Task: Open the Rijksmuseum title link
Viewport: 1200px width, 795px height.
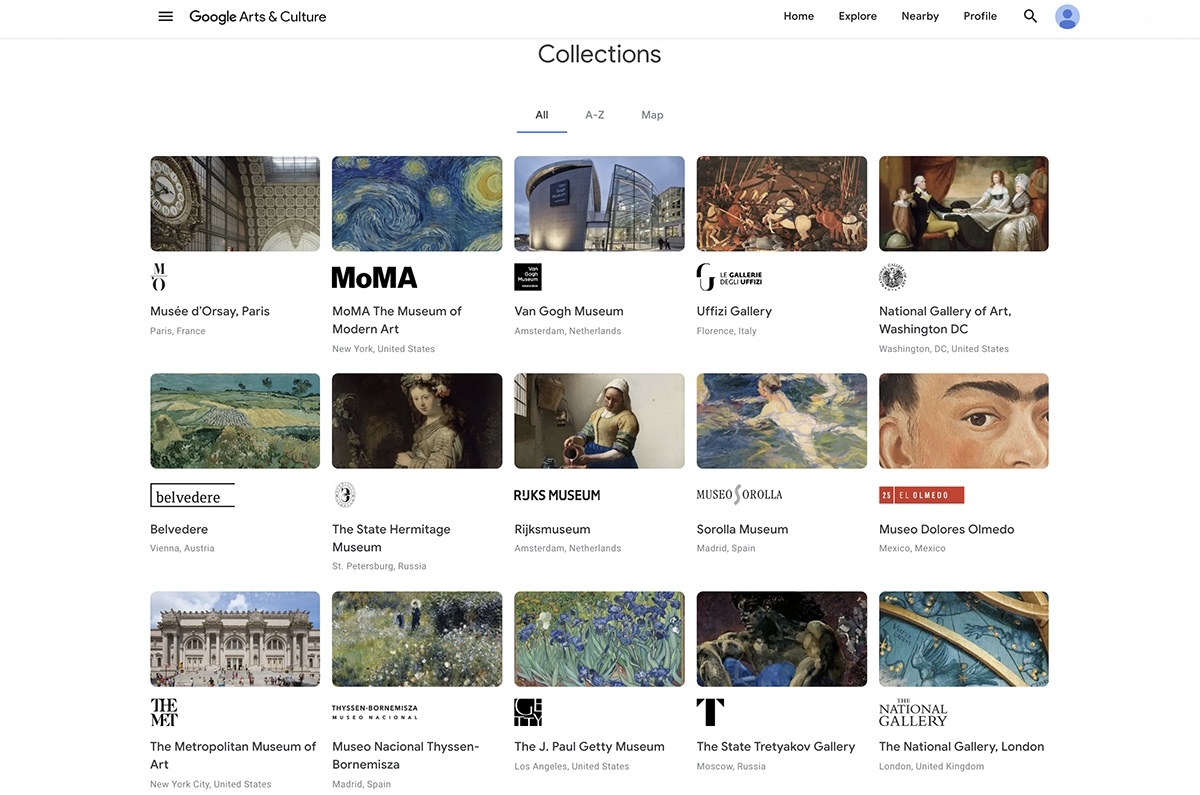Action: pyautogui.click(x=552, y=529)
